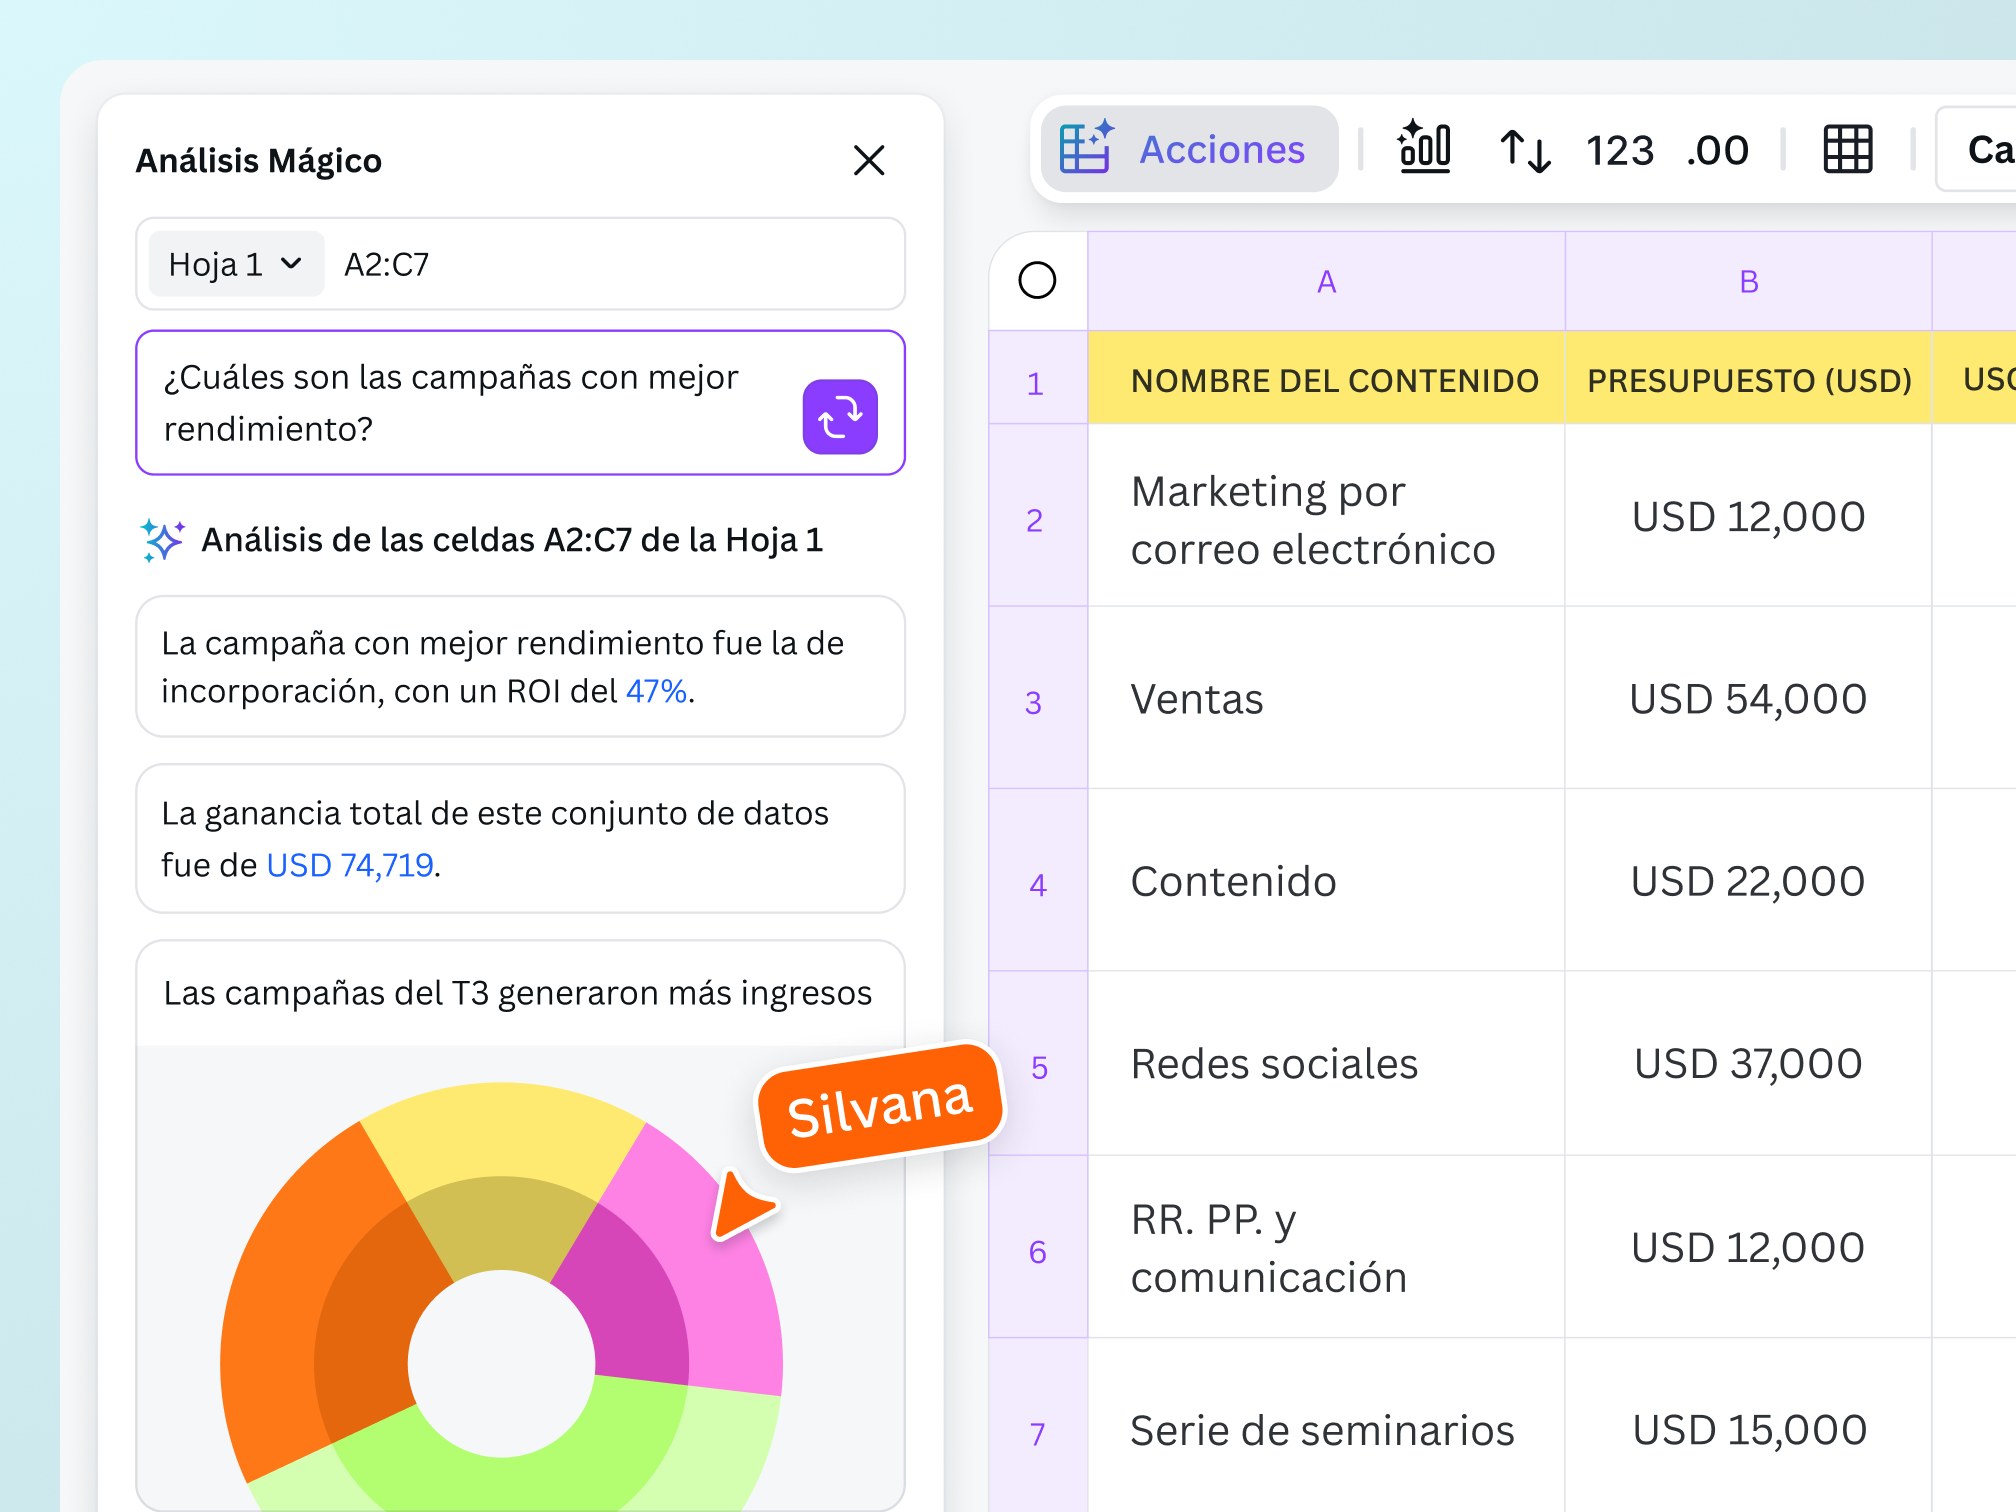Click the magic sparkle analysis icon

point(162,541)
